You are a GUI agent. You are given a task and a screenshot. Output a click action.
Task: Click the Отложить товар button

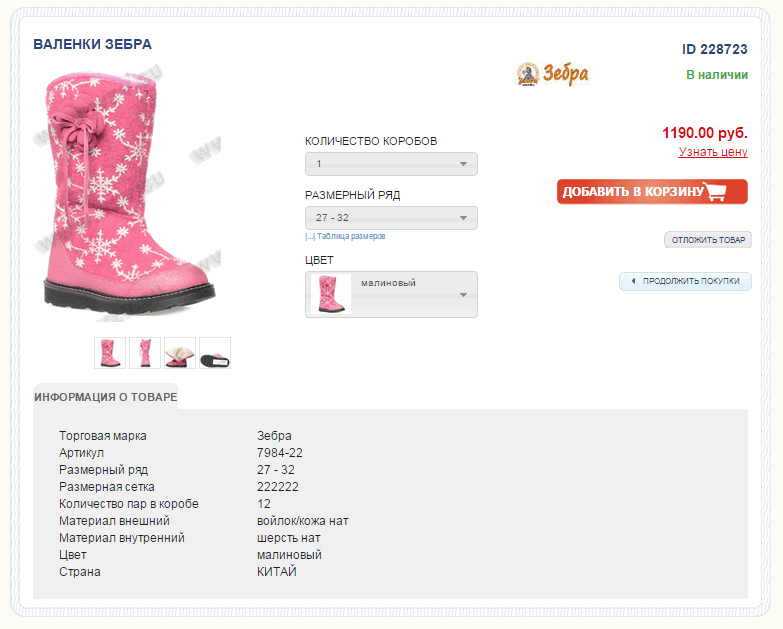pos(708,240)
